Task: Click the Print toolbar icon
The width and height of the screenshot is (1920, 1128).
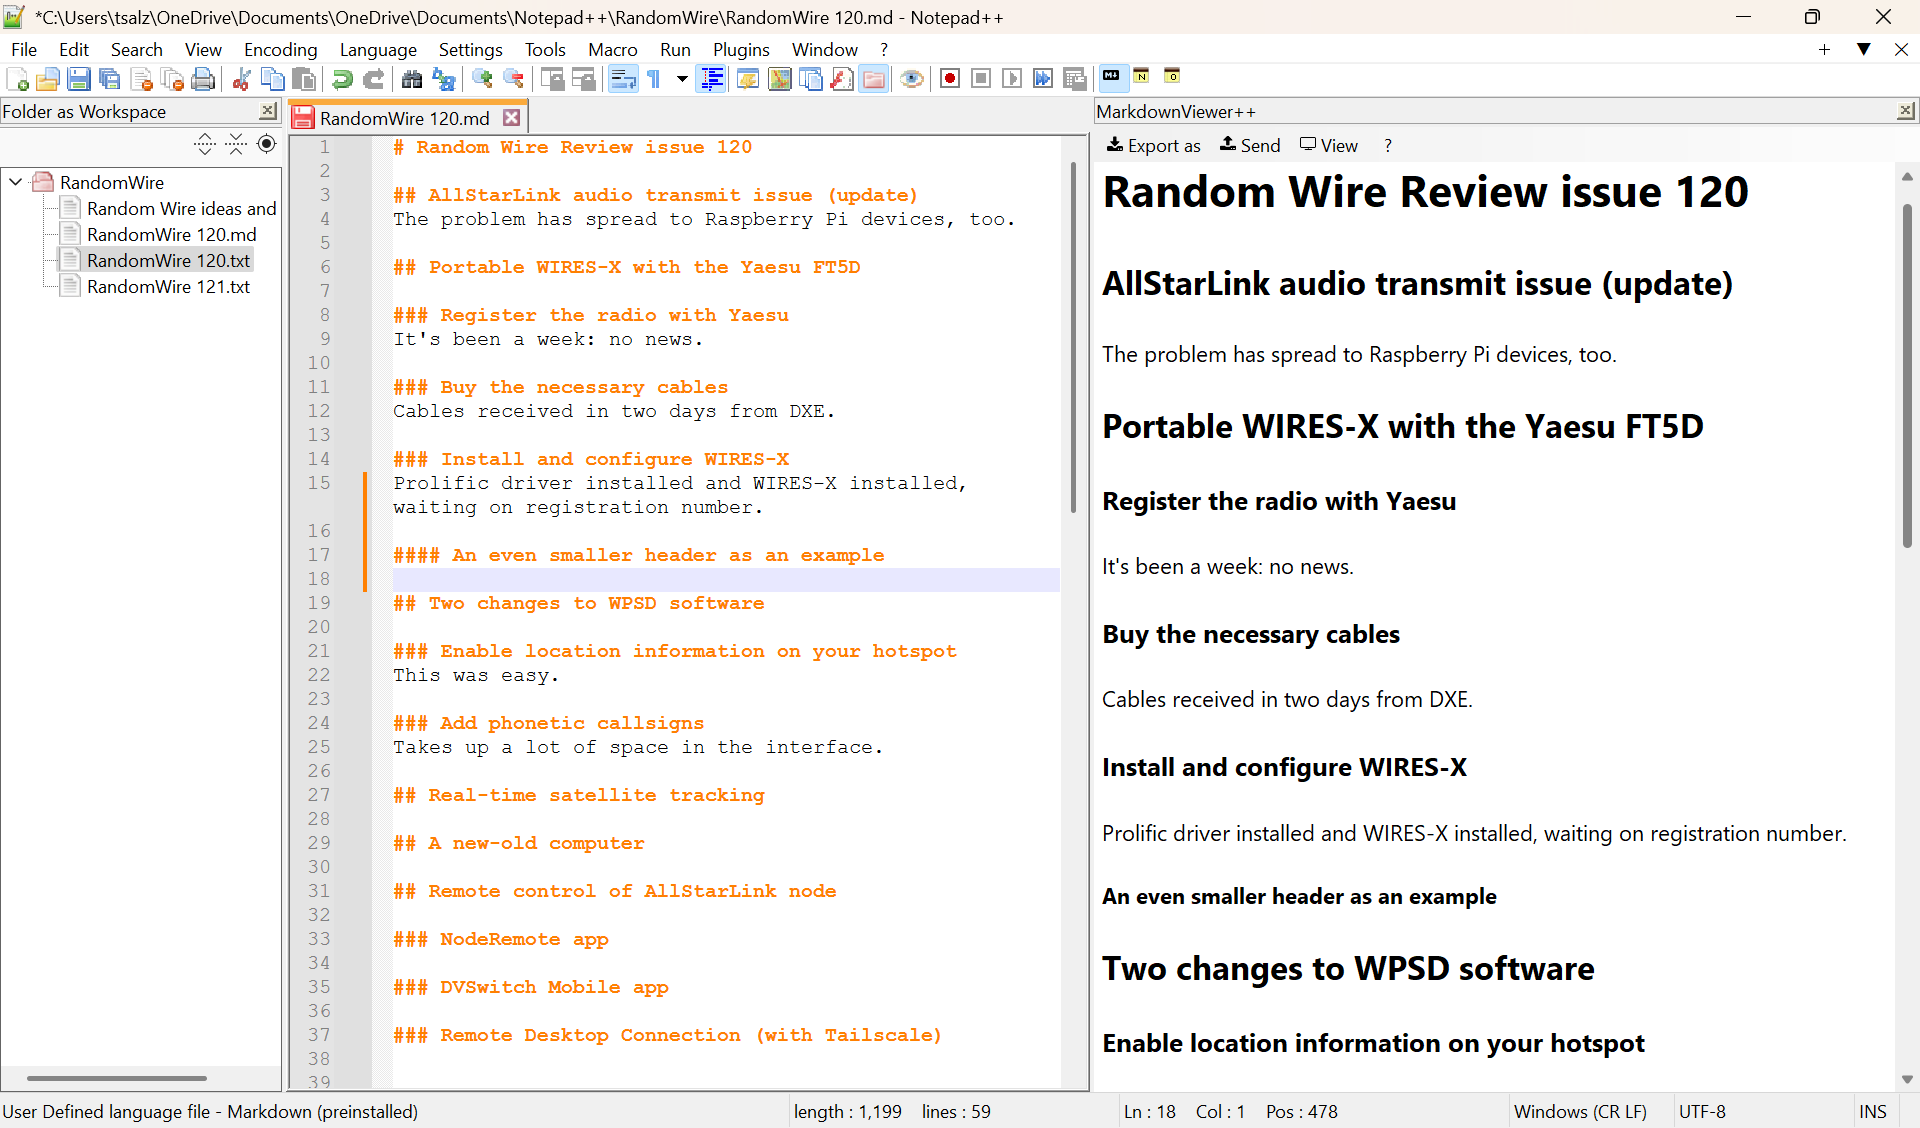Action: [x=203, y=79]
